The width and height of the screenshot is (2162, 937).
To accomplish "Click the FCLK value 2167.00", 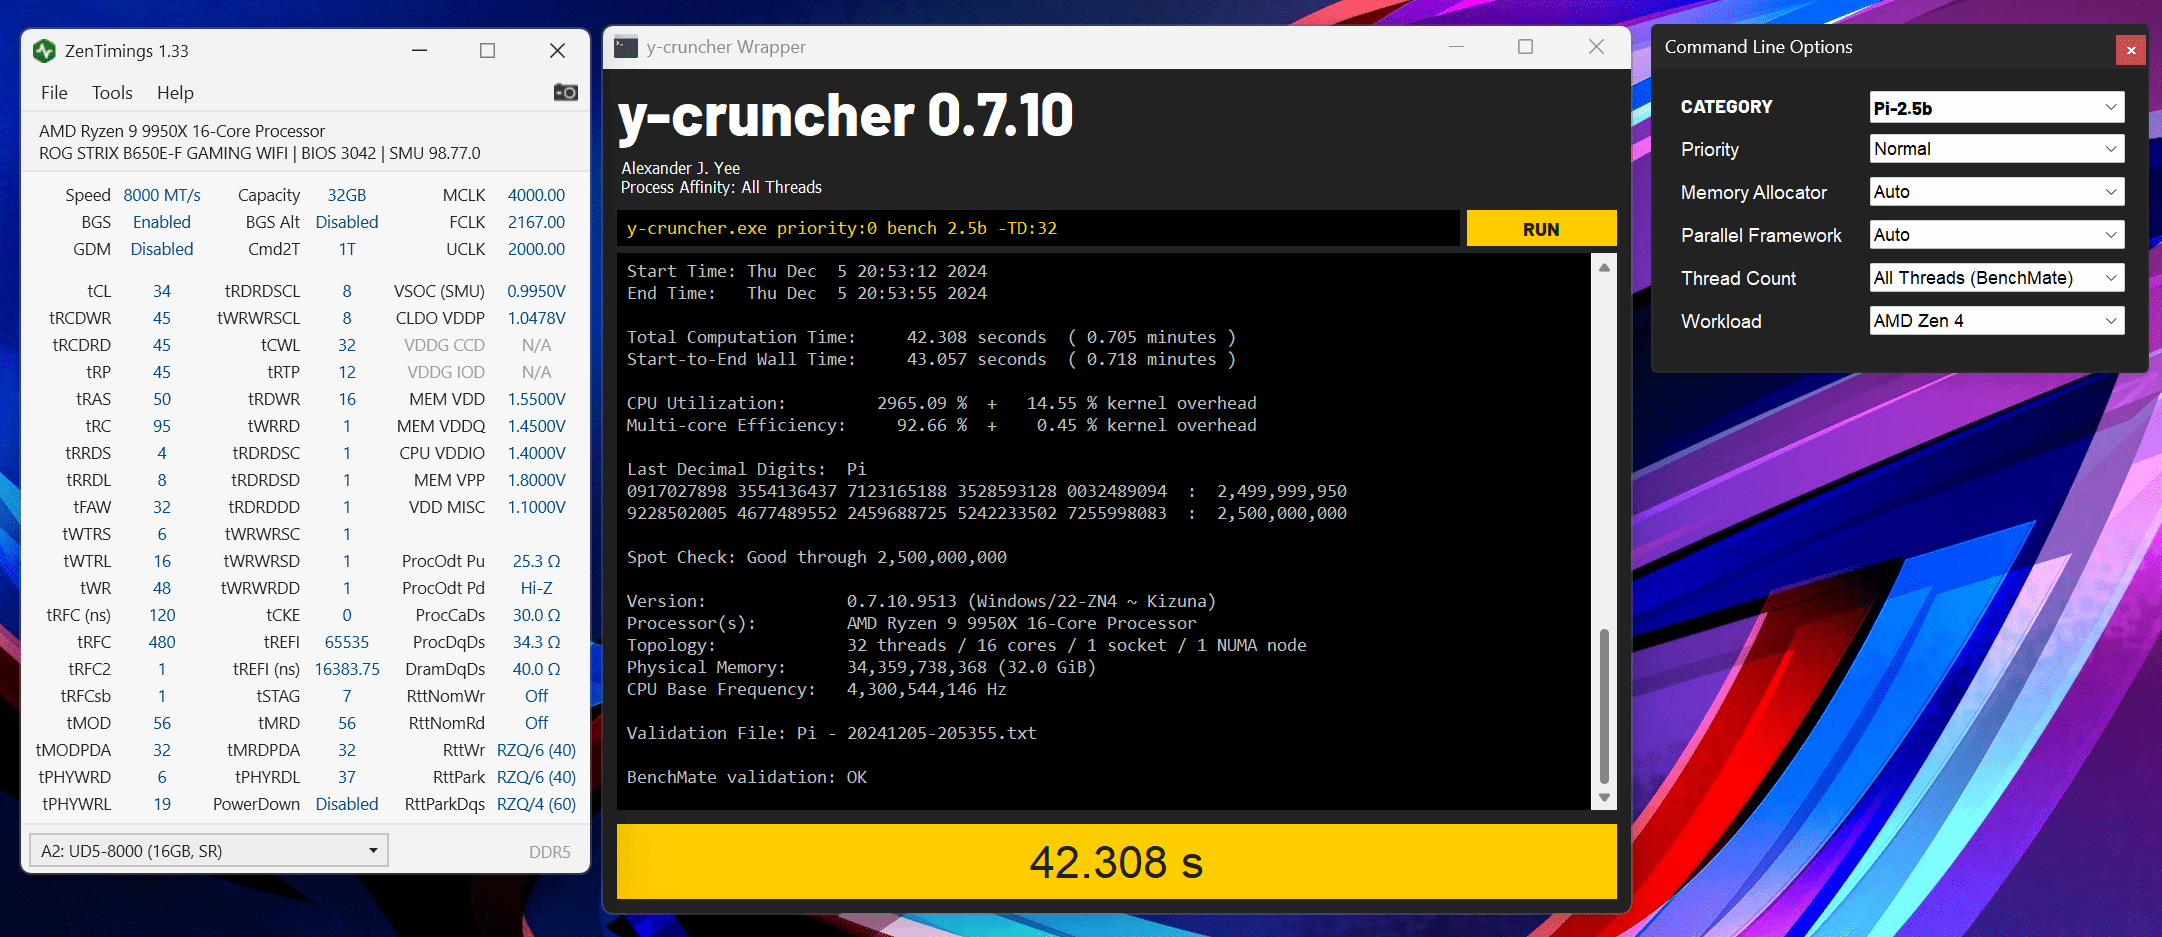I will click(x=536, y=222).
